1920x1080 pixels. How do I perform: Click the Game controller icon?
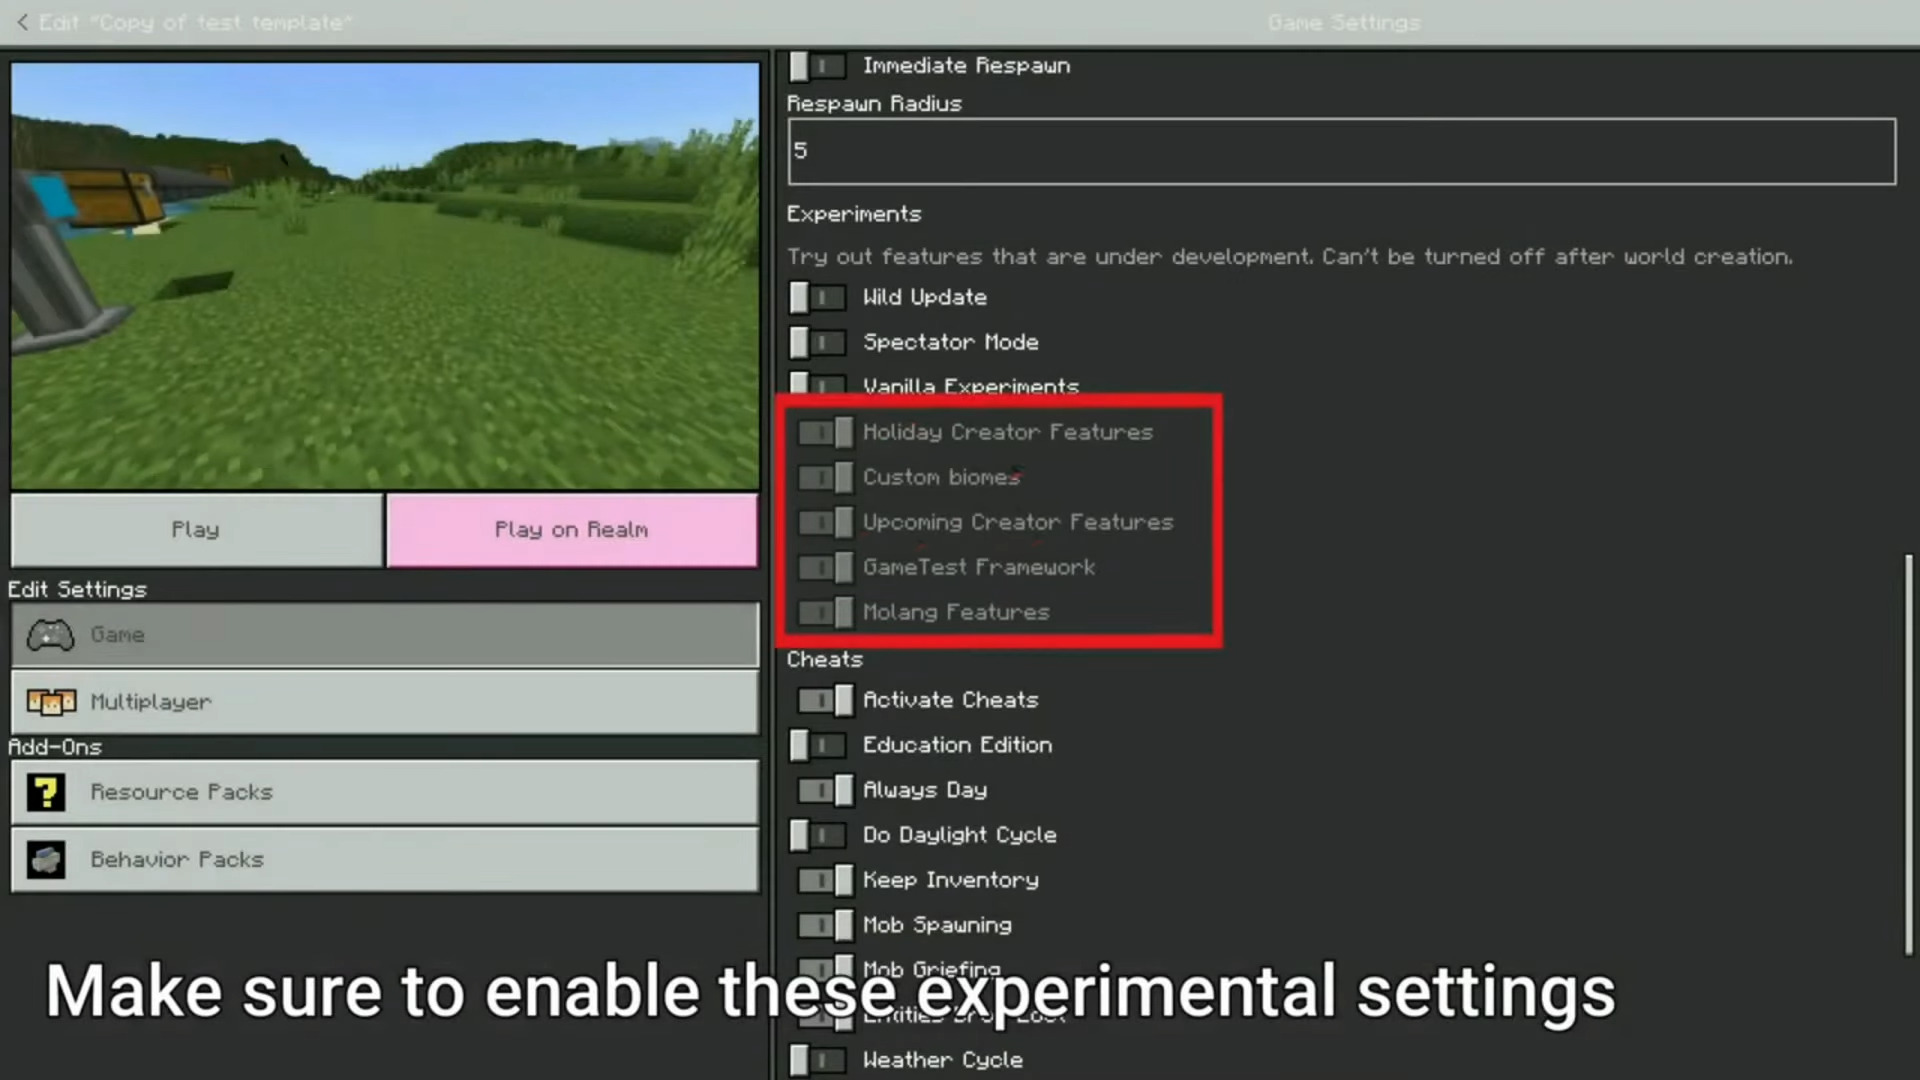[x=50, y=635]
